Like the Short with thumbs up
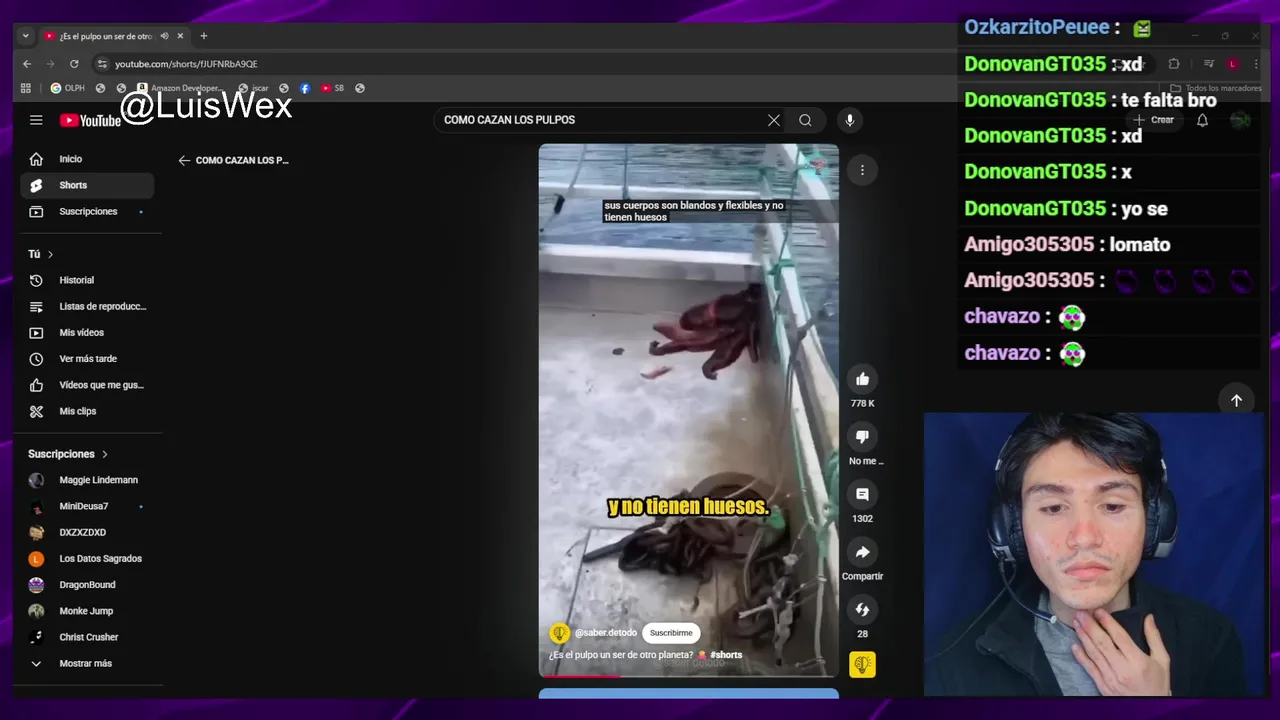Image resolution: width=1280 pixels, height=720 pixels. pyautogui.click(x=862, y=379)
